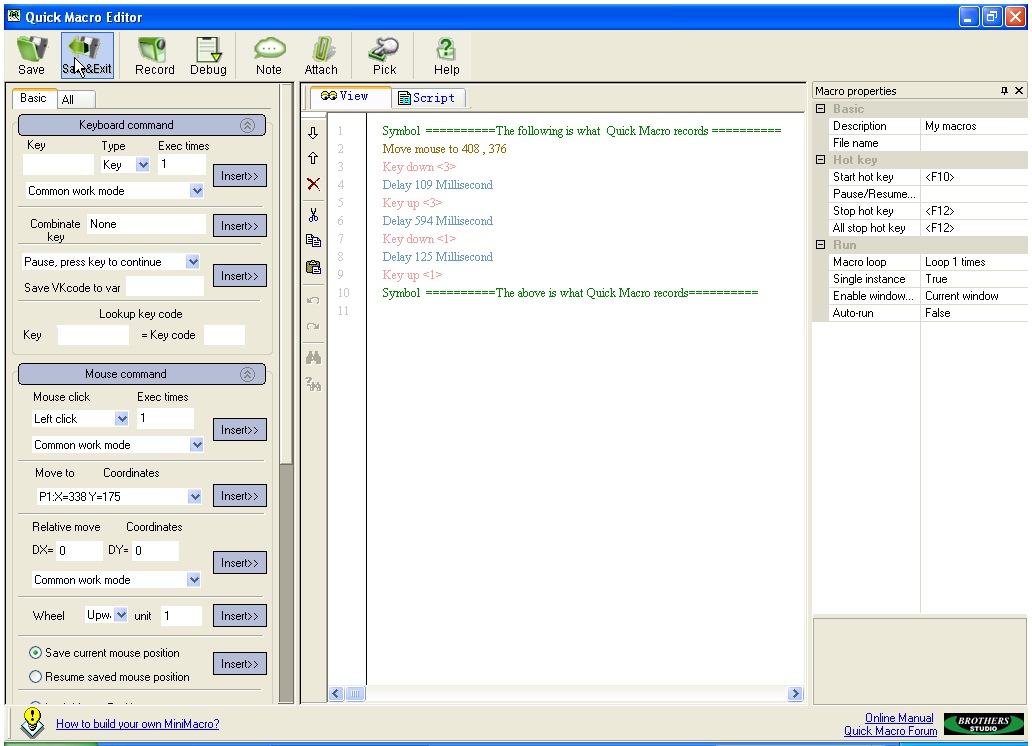Click Insert button for Wheel
Viewport: 1032px width, 746px height.
pos(240,616)
